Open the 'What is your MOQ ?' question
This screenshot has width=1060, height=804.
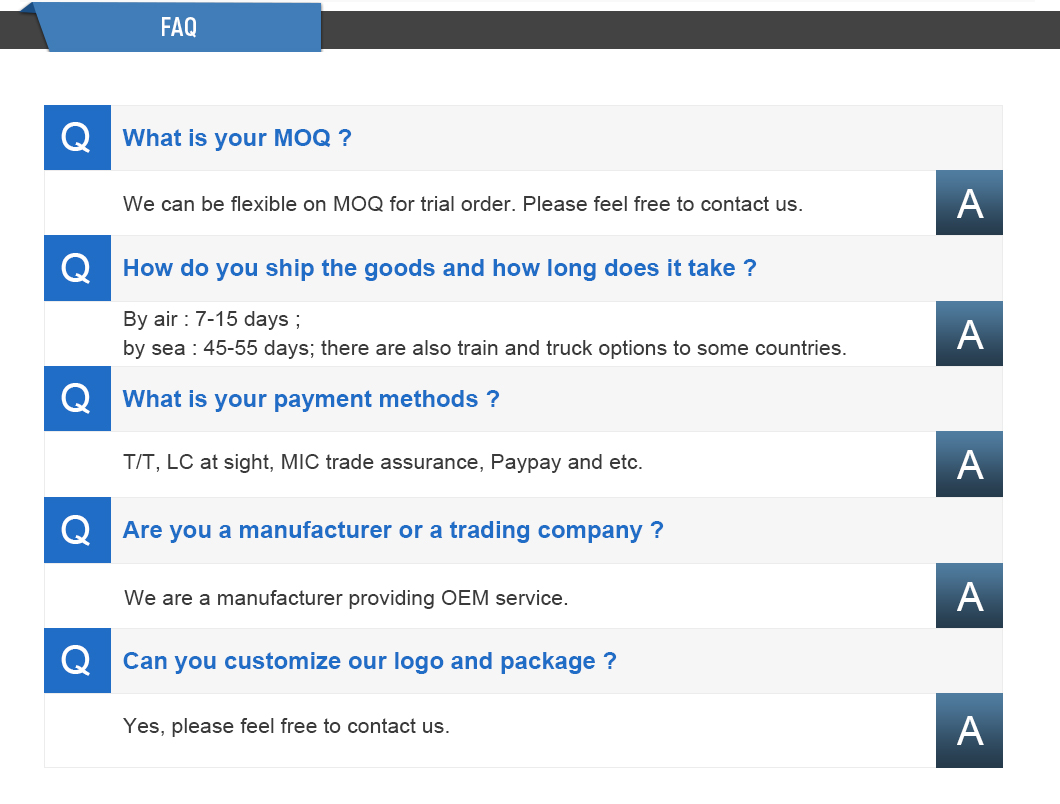[x=237, y=138]
